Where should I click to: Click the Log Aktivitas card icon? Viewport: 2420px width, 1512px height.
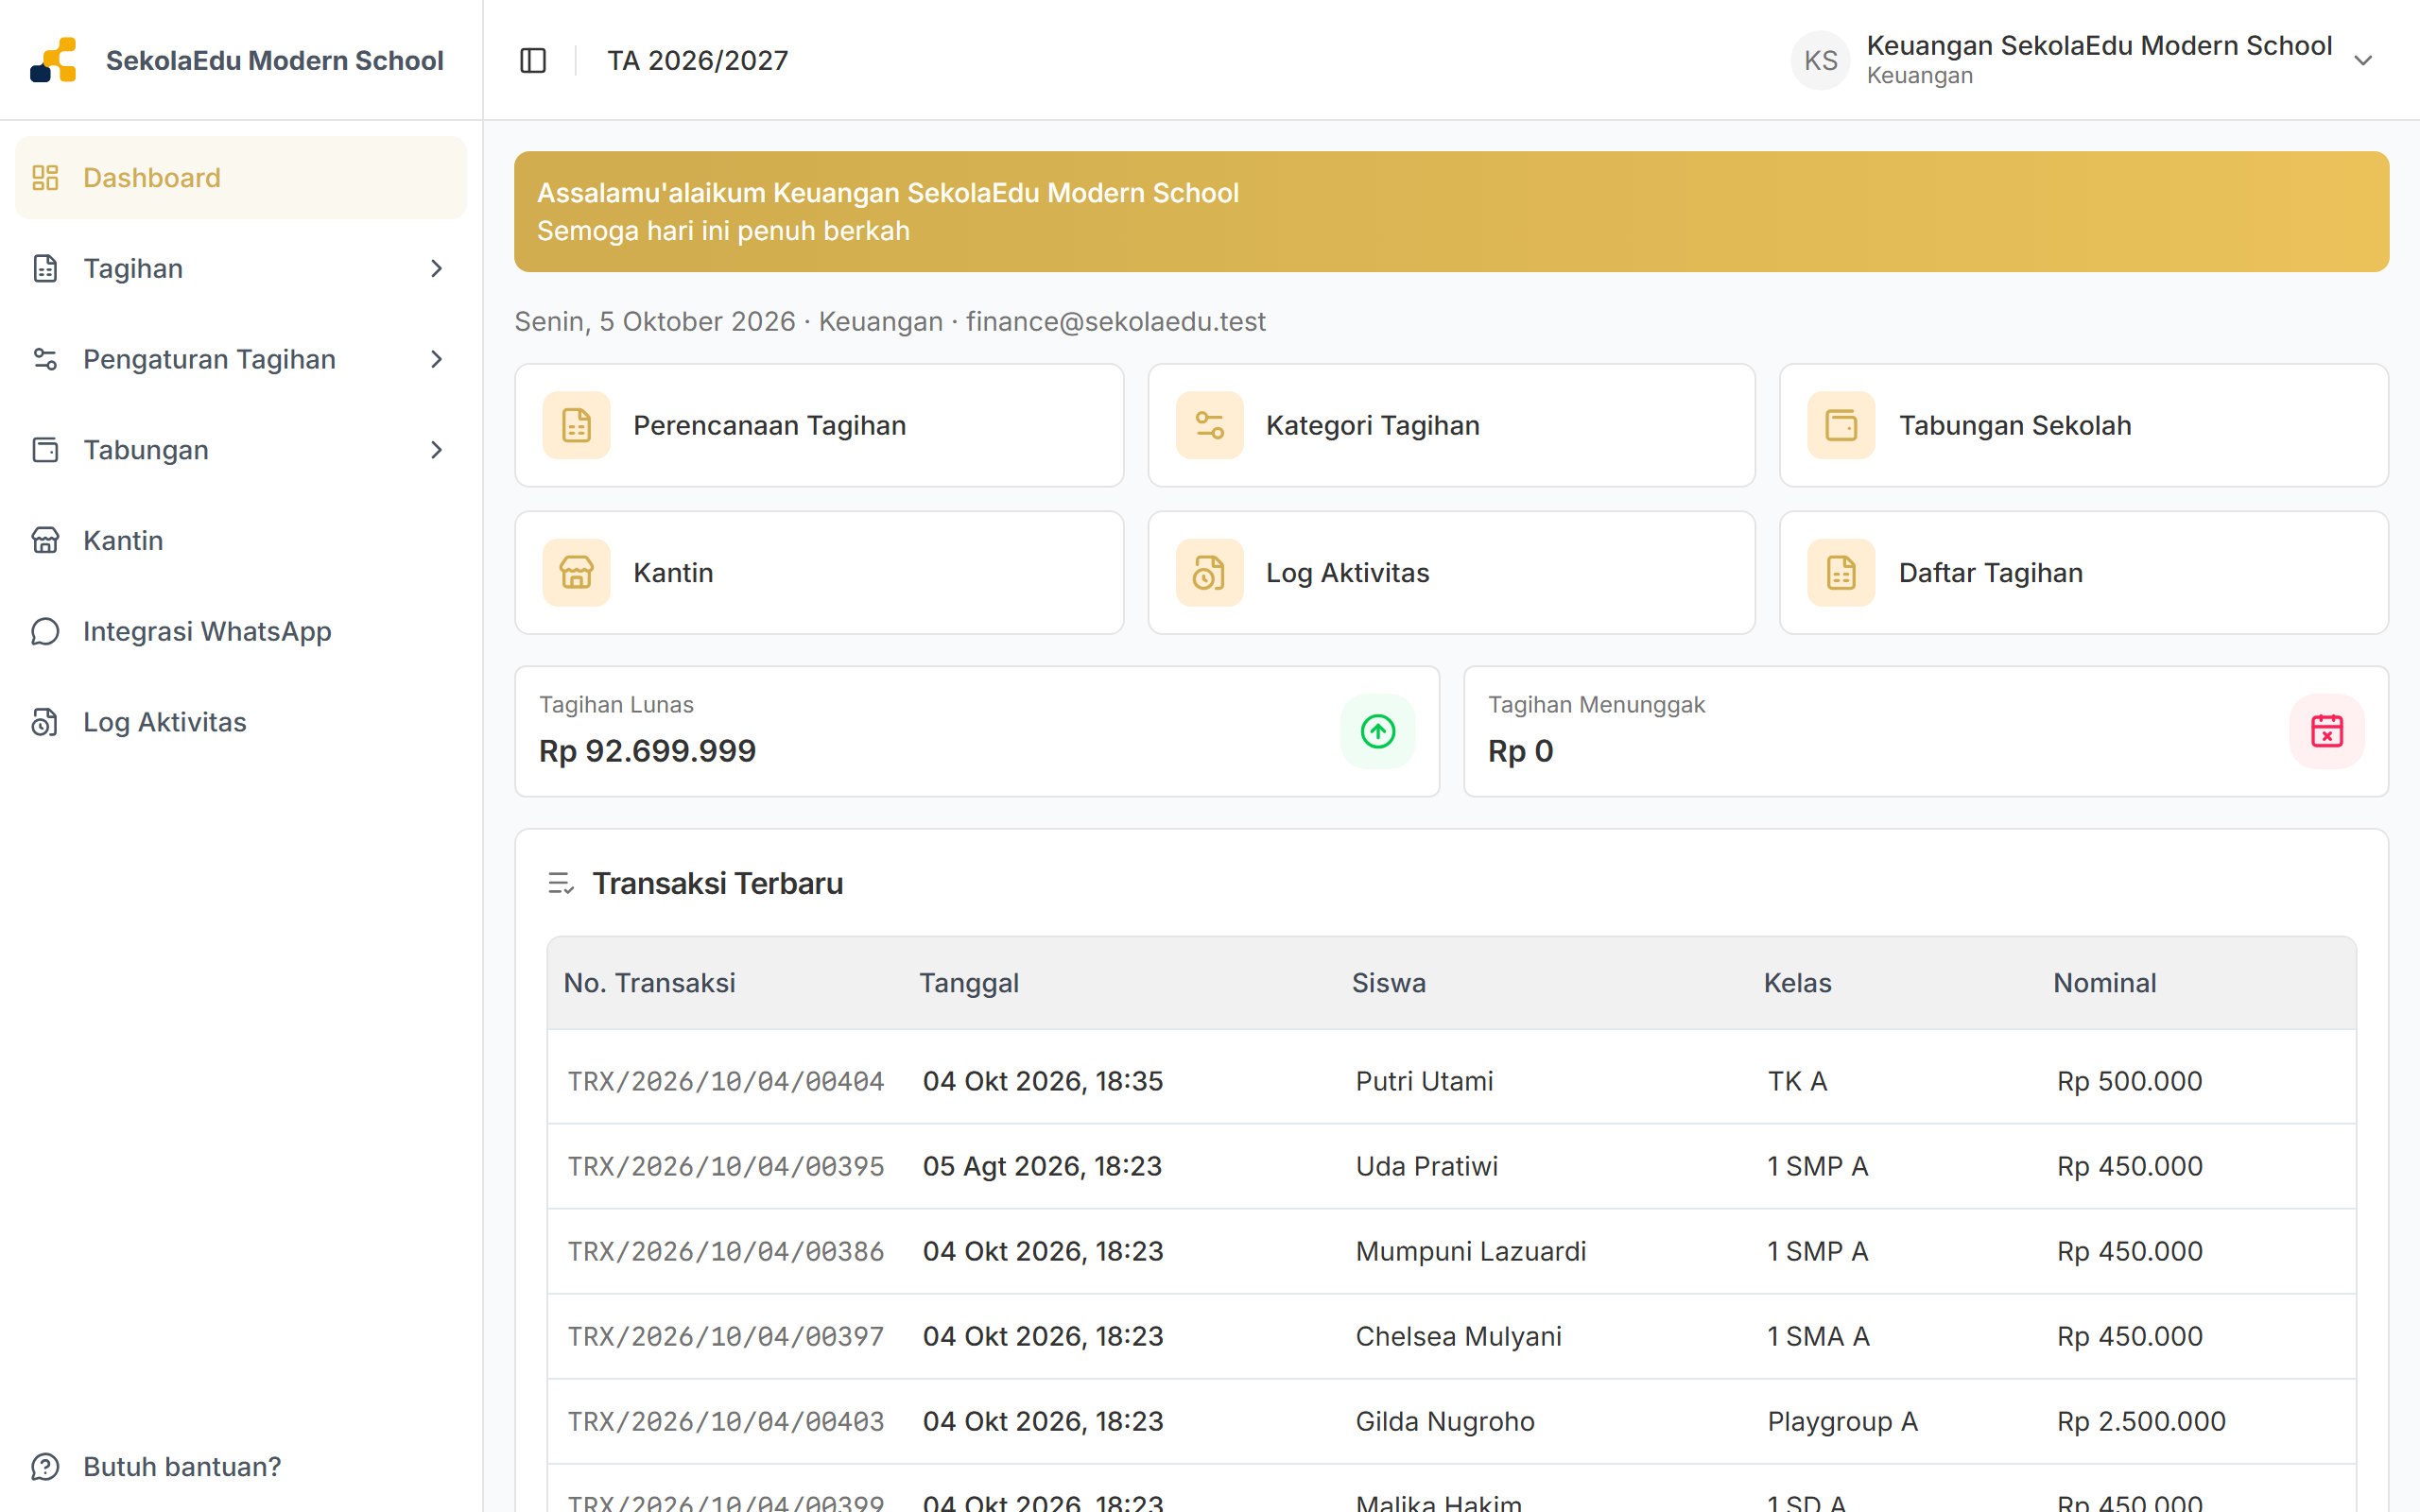pos(1209,573)
